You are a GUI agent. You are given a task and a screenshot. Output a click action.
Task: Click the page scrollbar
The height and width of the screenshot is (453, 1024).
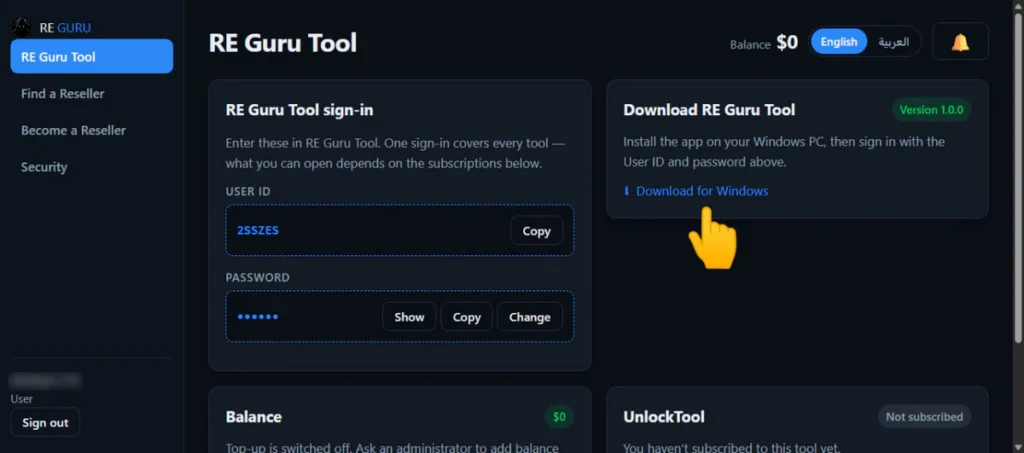1017,180
